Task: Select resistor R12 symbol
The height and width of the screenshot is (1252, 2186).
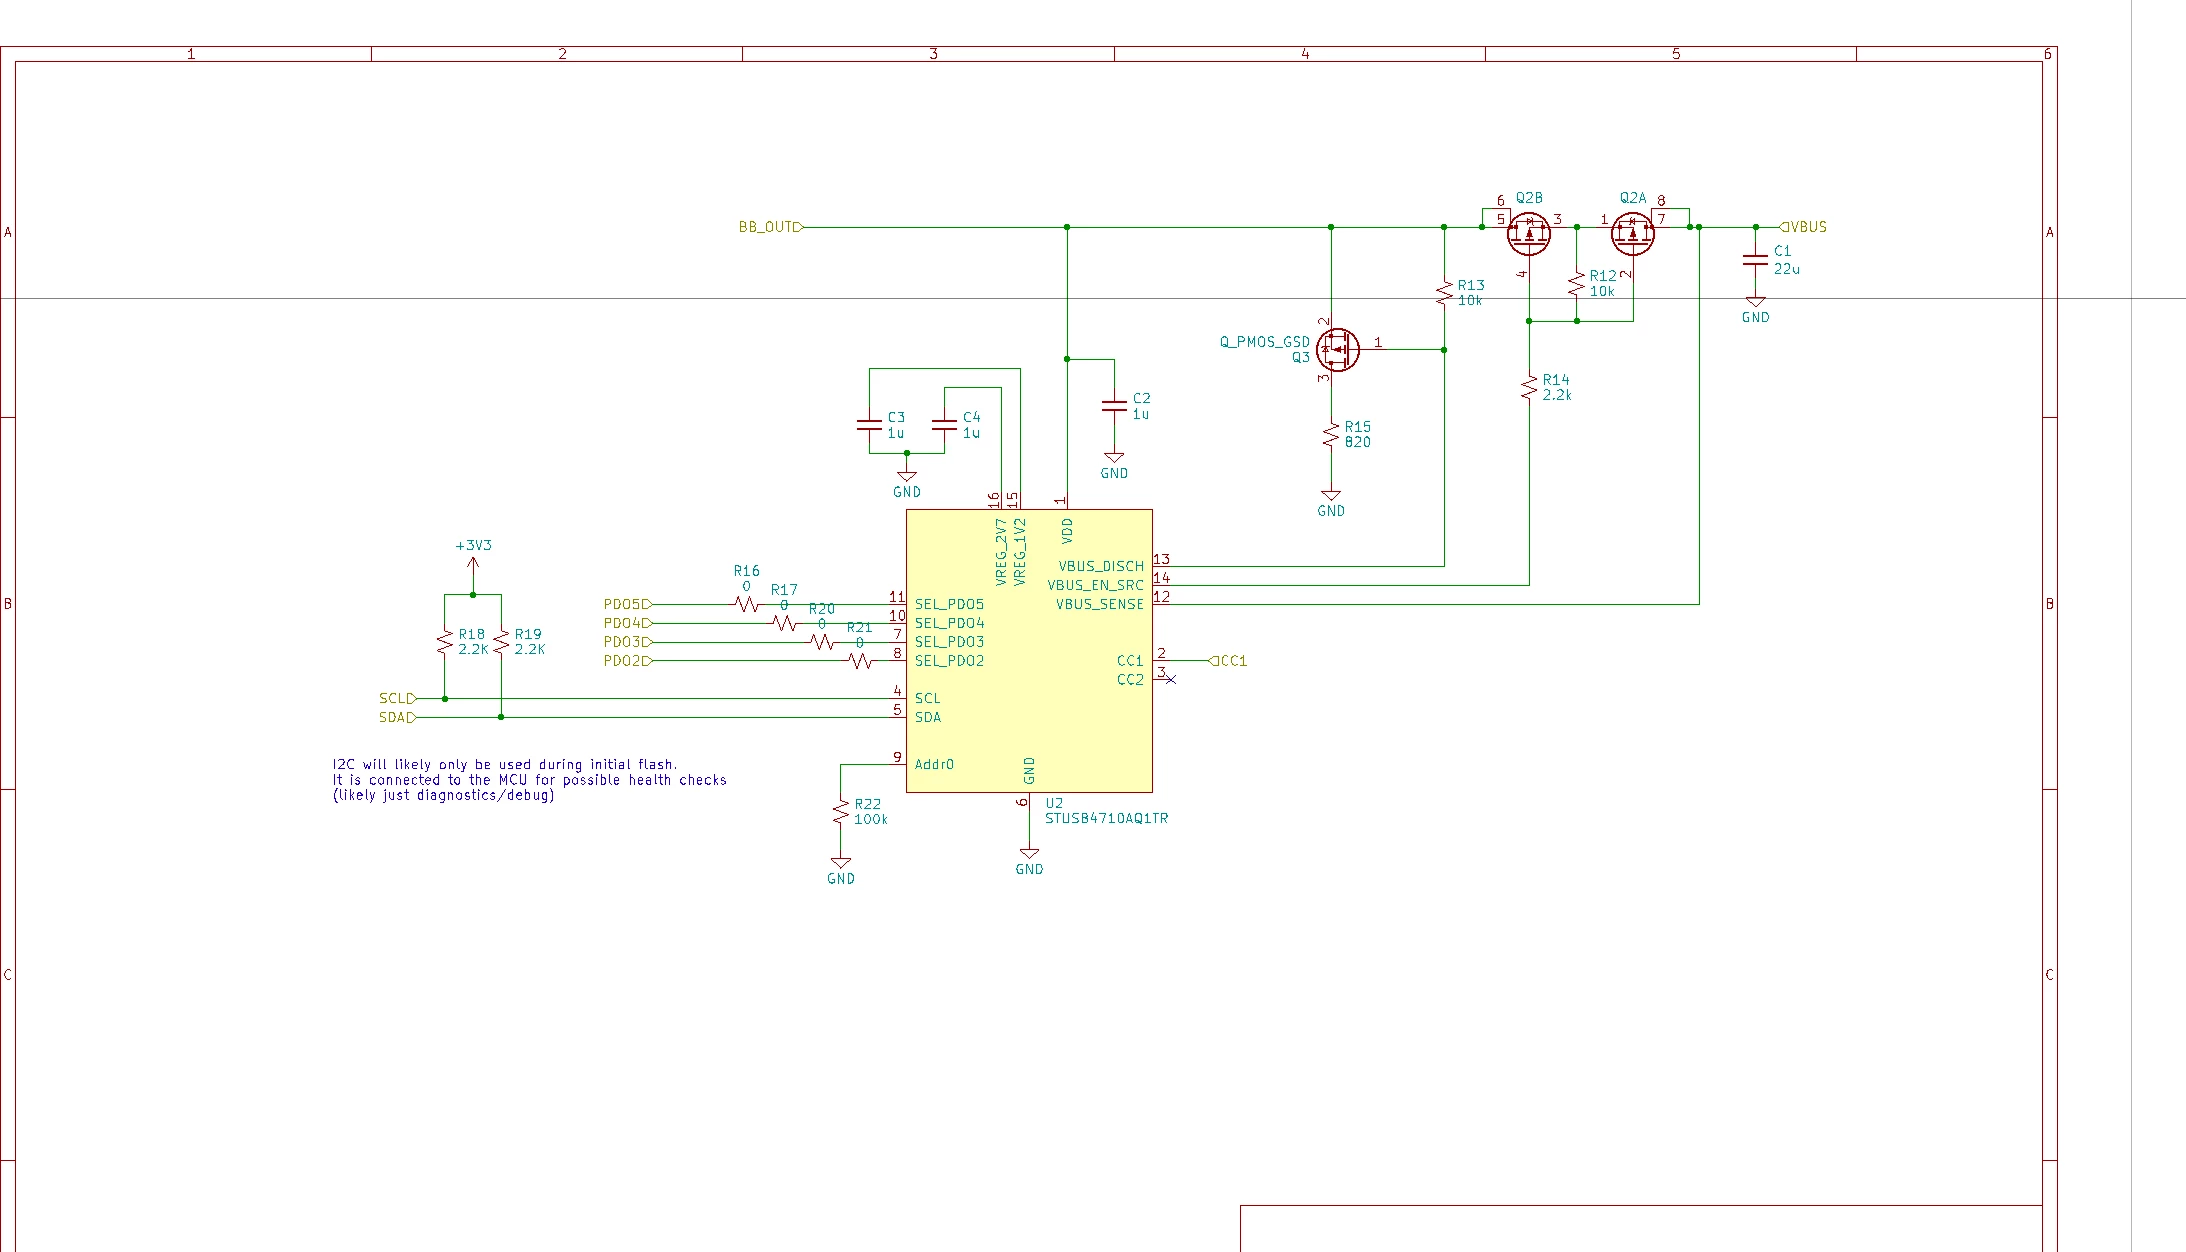Action: [1577, 284]
